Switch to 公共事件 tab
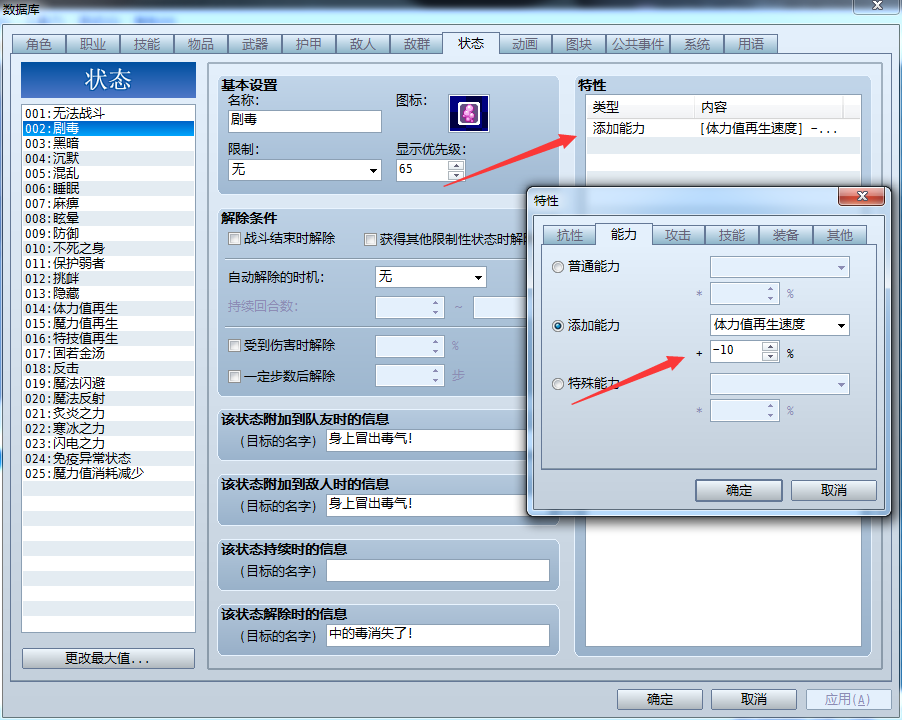This screenshot has width=902, height=720. point(637,44)
